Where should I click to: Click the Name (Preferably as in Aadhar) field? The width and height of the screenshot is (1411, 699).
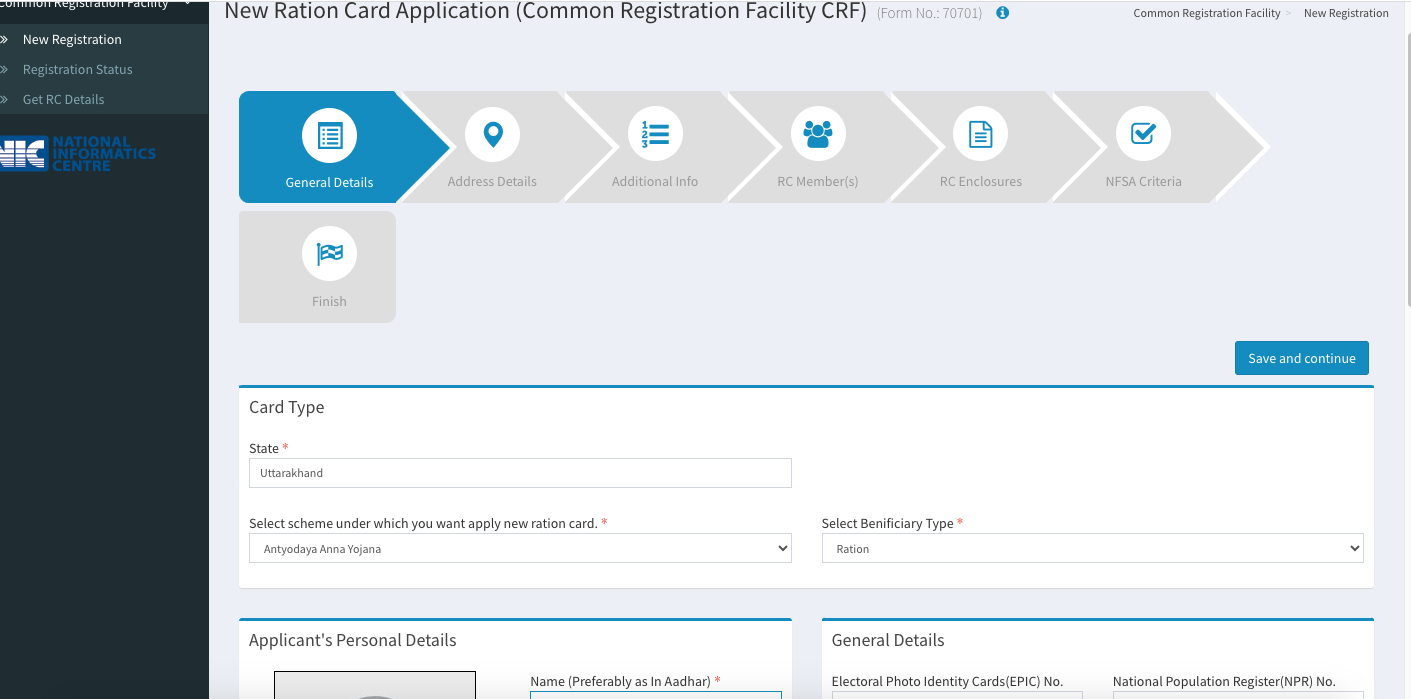pyautogui.click(x=655, y=694)
